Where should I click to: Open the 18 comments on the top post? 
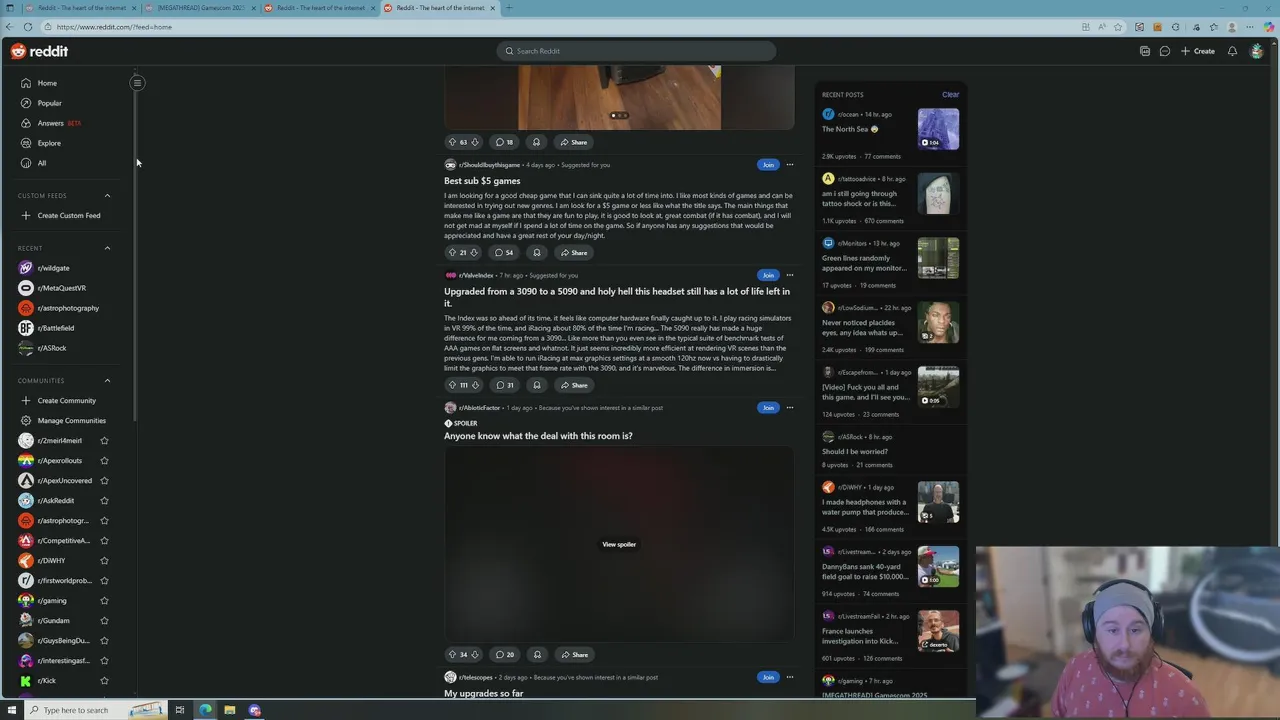[x=504, y=142]
